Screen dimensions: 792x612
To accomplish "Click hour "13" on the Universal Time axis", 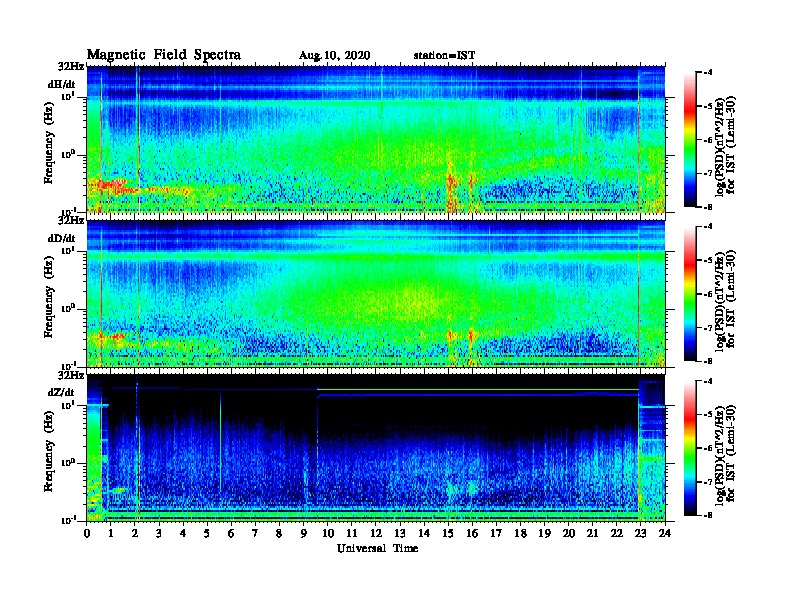I will tap(400, 533).
